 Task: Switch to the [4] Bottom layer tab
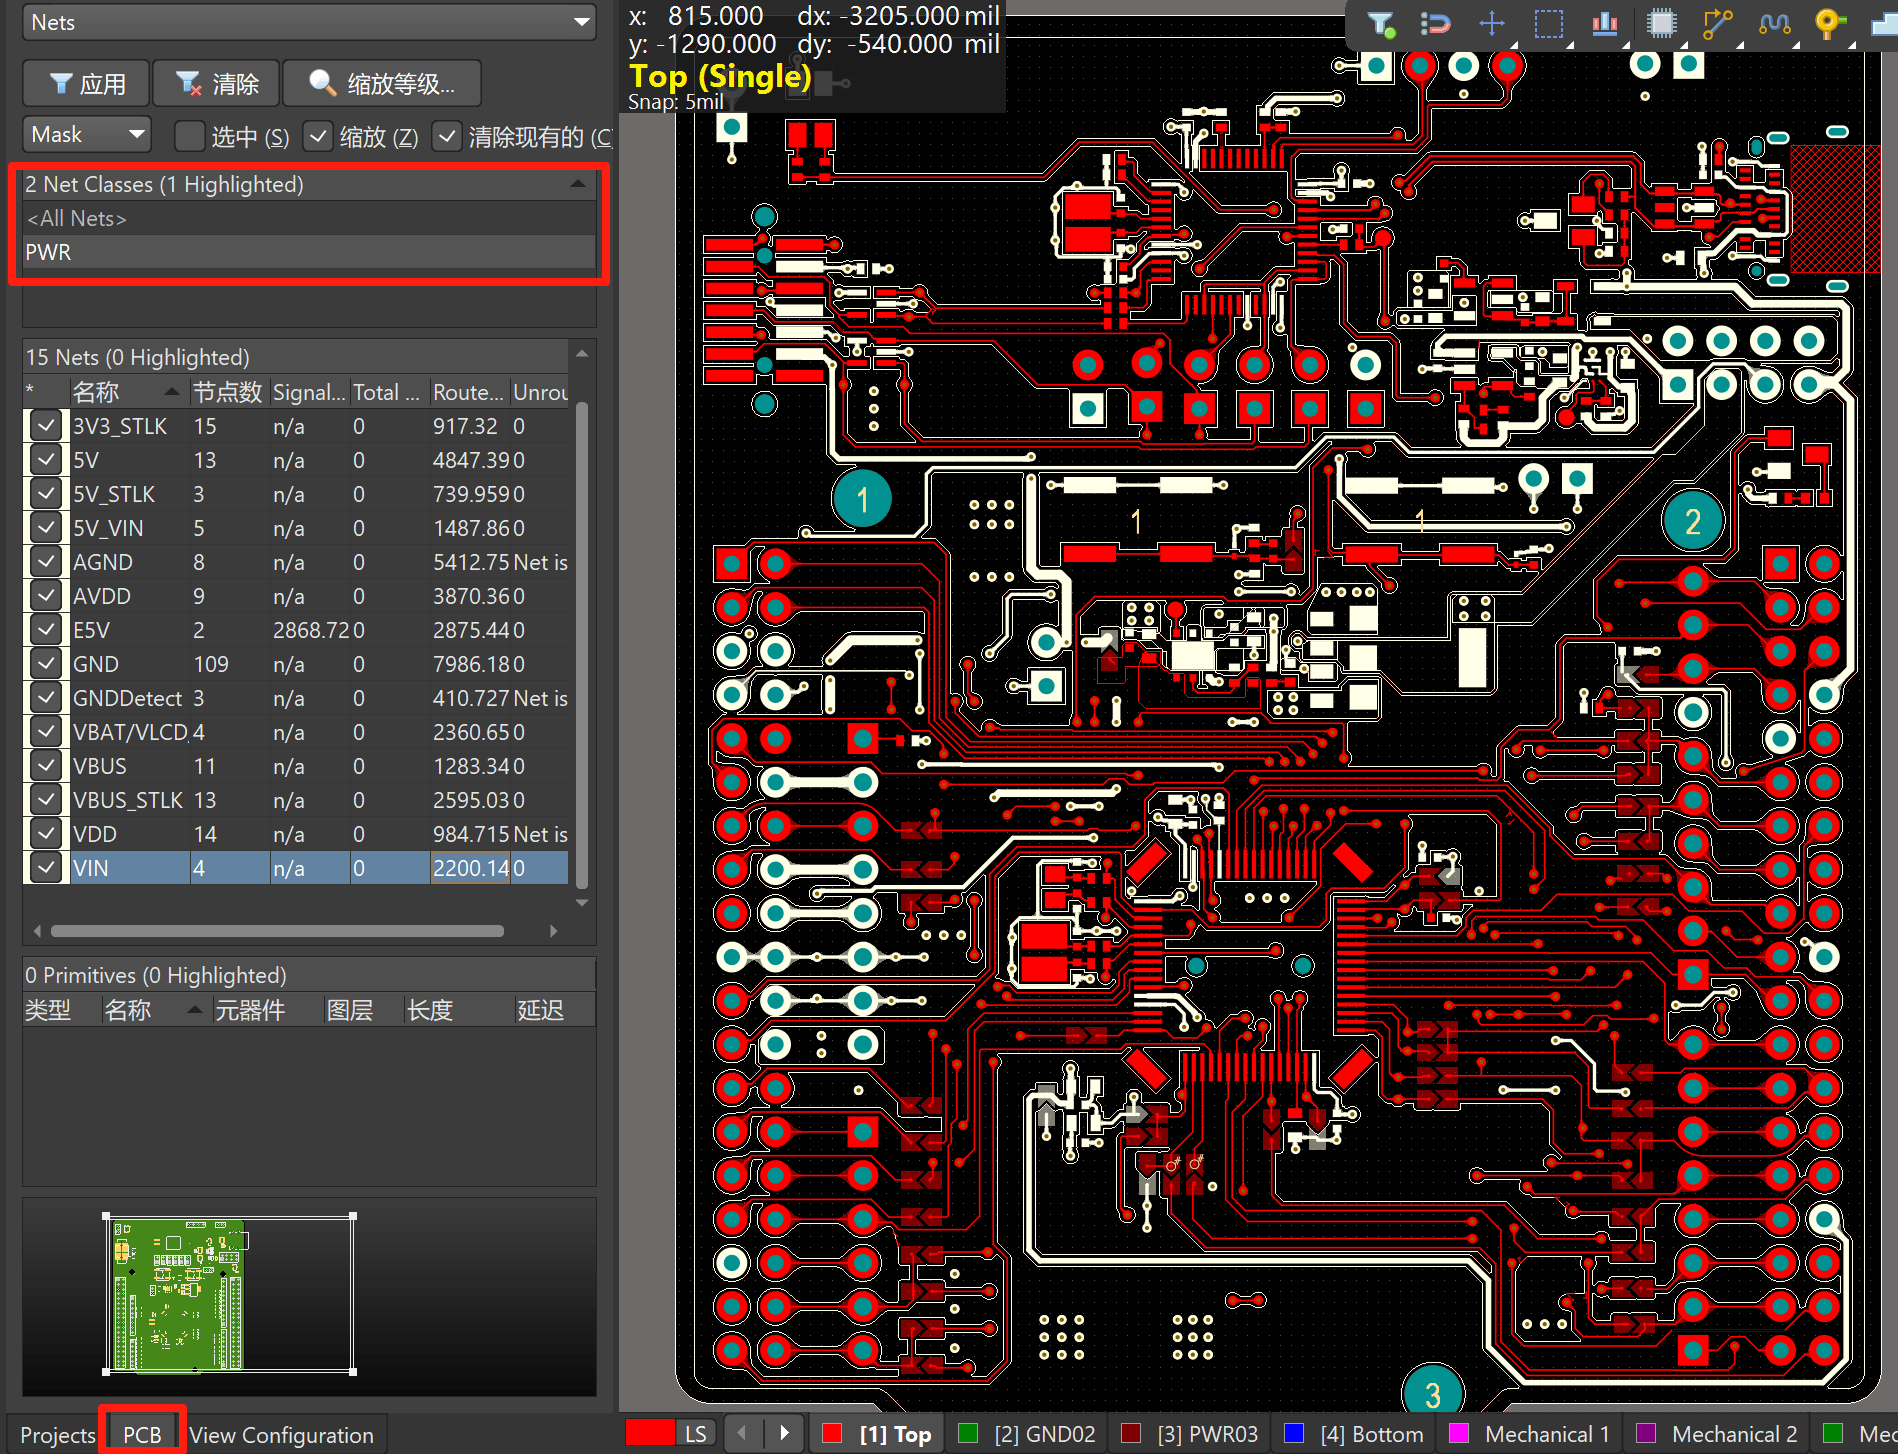(1355, 1434)
